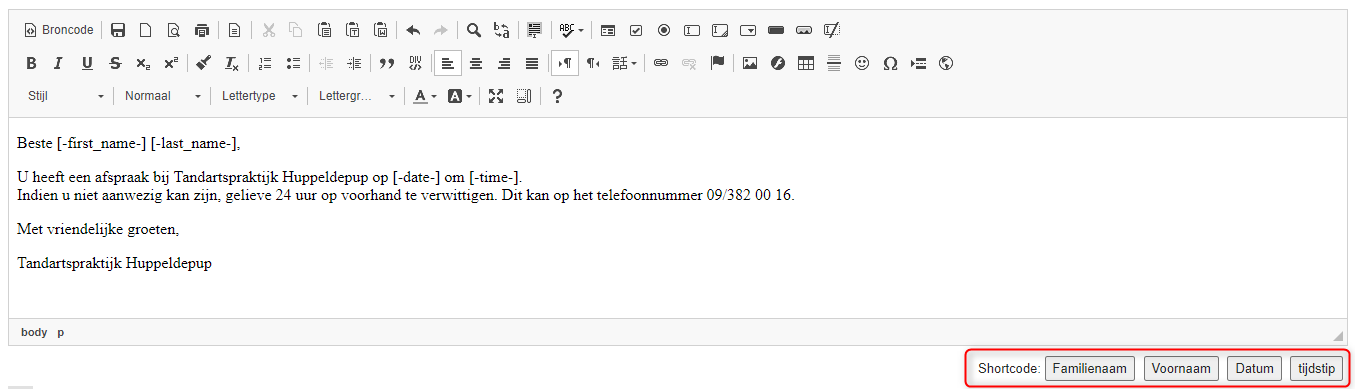Print the editor content

tap(203, 30)
